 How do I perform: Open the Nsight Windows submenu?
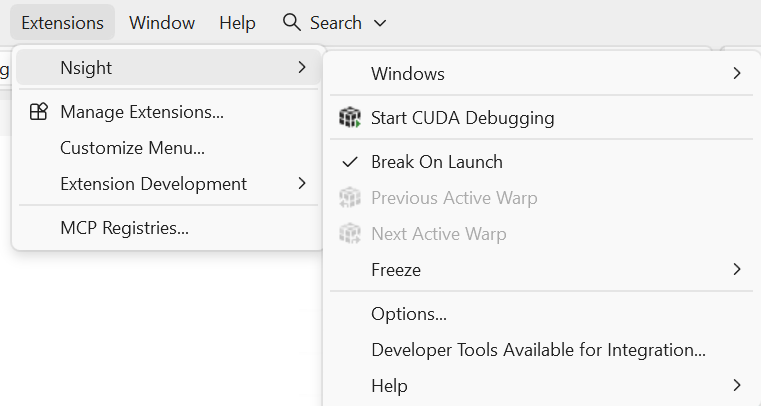pyautogui.click(x=542, y=74)
